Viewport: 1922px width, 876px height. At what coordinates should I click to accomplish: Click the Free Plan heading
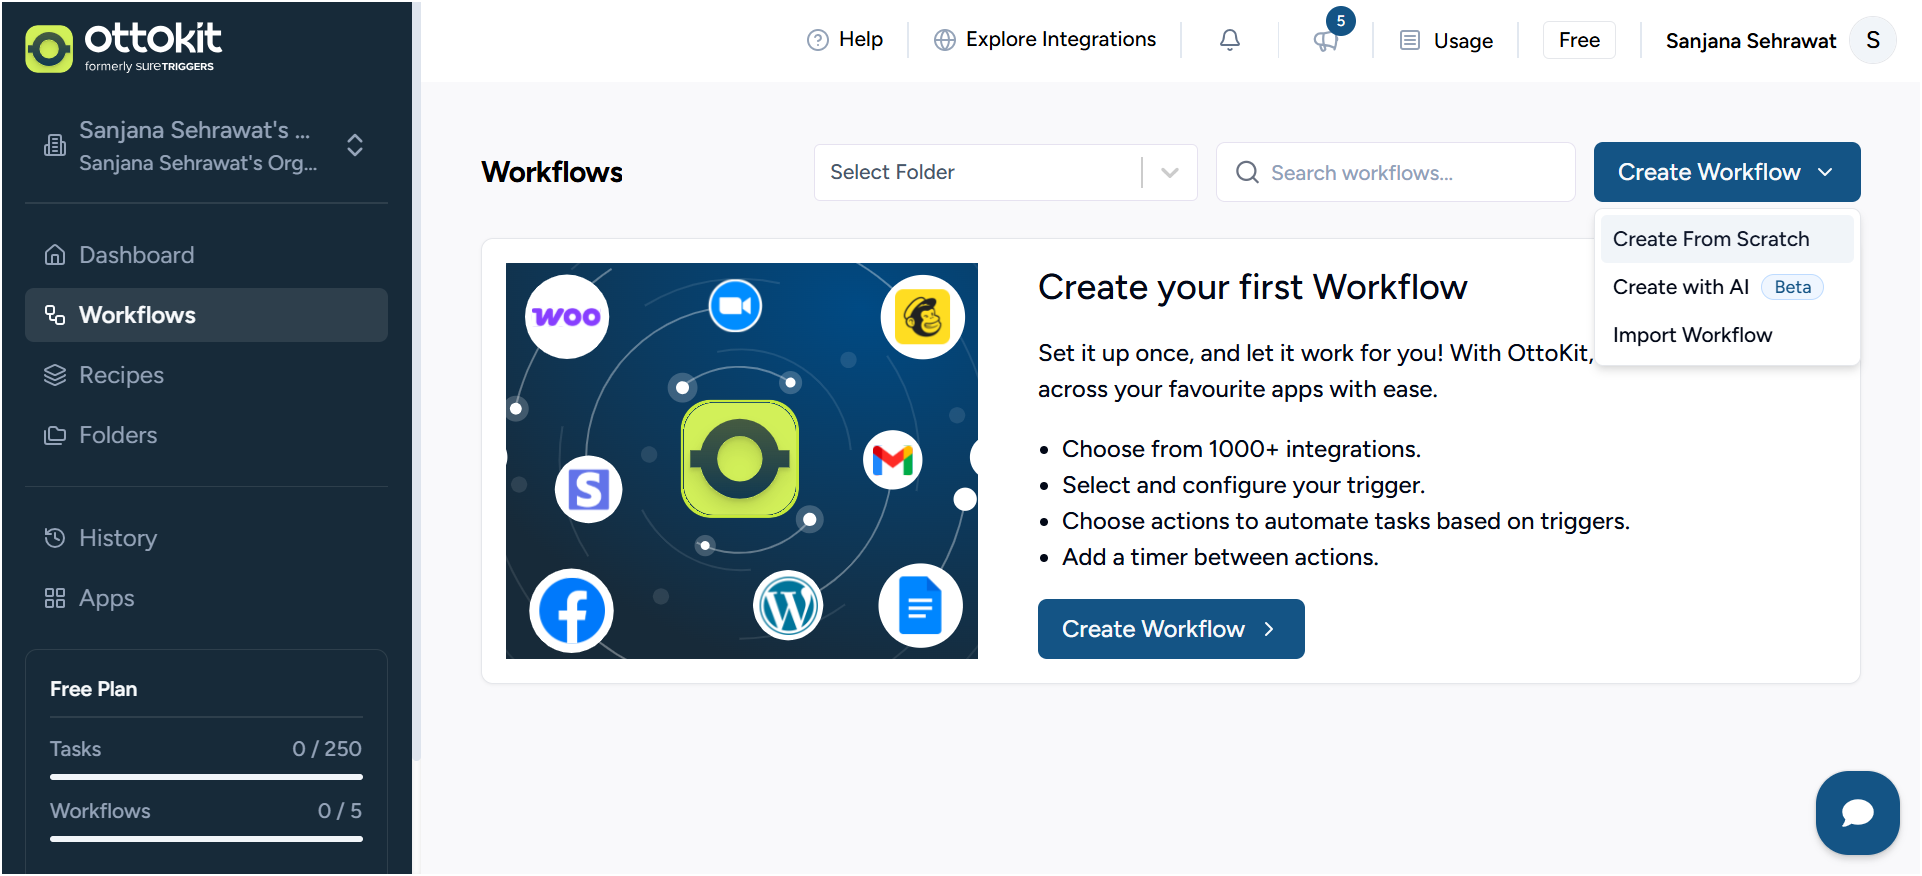click(x=94, y=689)
